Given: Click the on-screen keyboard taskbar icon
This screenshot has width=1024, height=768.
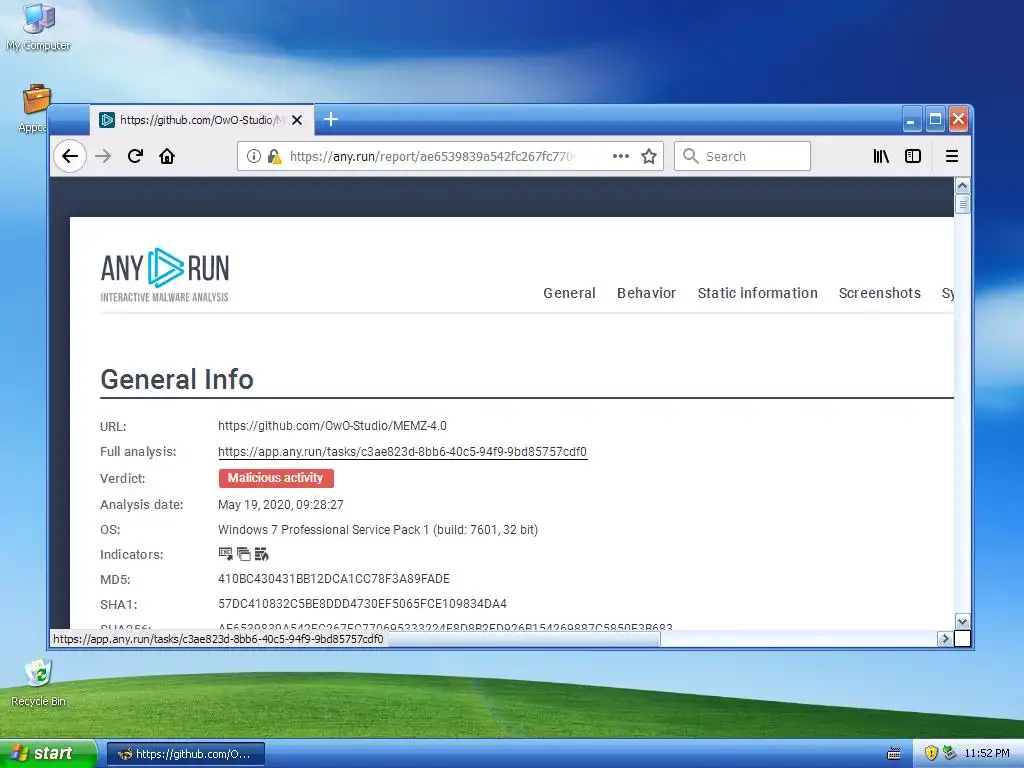Looking at the screenshot, I should click(x=894, y=754).
